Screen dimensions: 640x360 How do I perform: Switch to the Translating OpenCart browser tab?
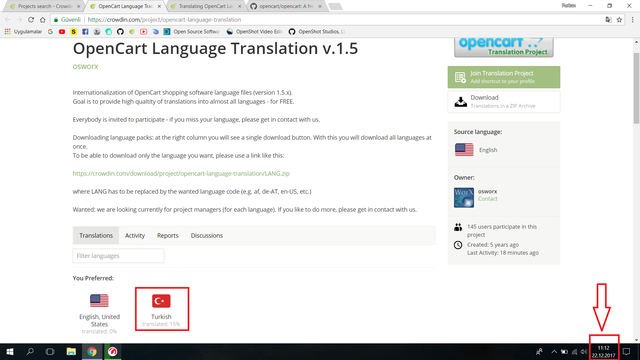pyautogui.click(x=206, y=6)
